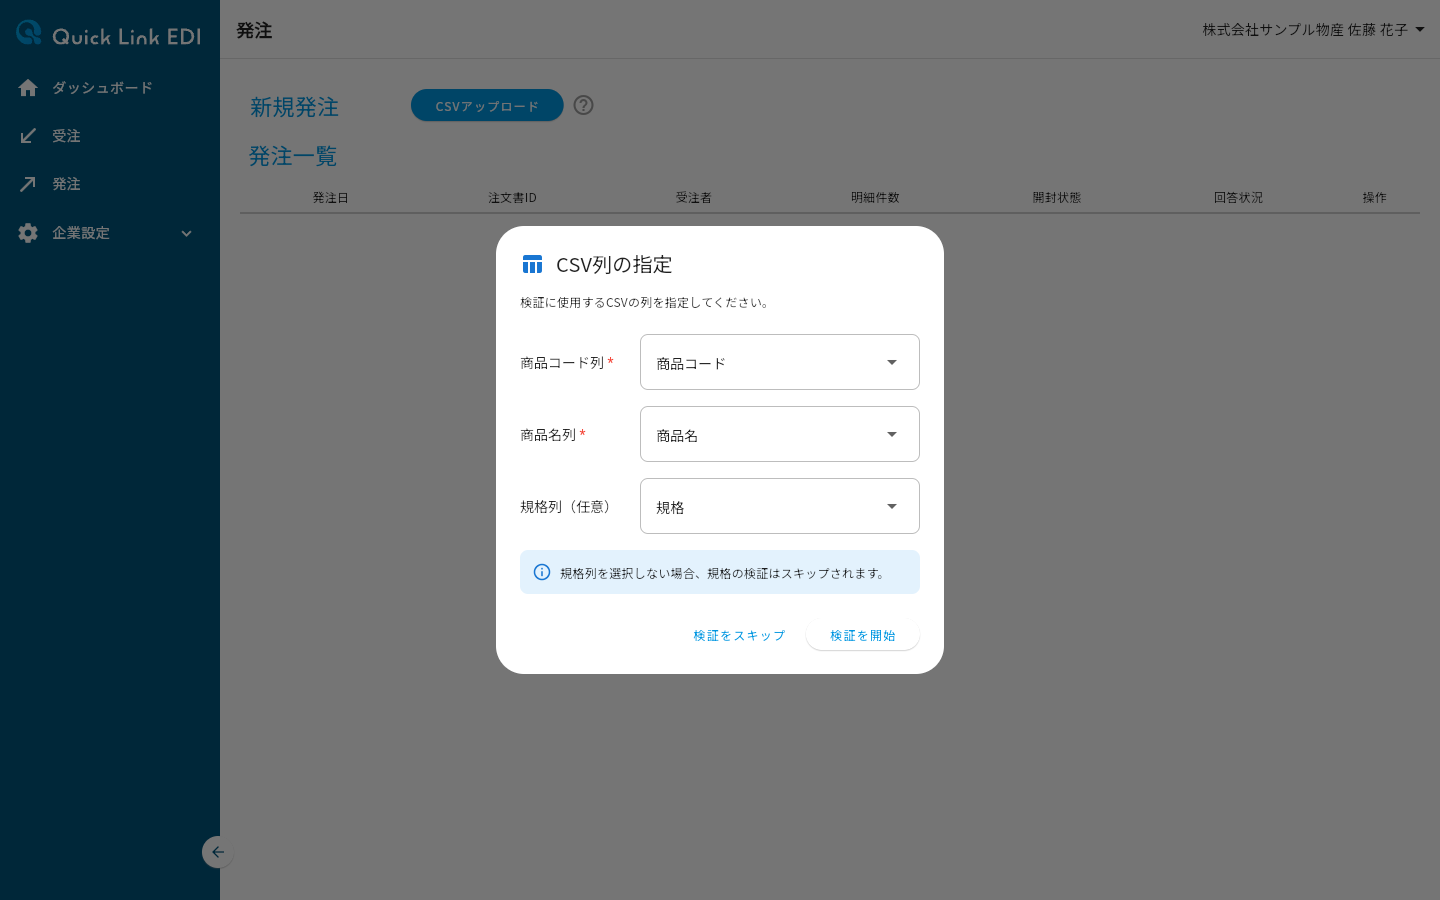1440x900 pixels.
Task: Click 検証をスキップ
Action: (x=739, y=635)
